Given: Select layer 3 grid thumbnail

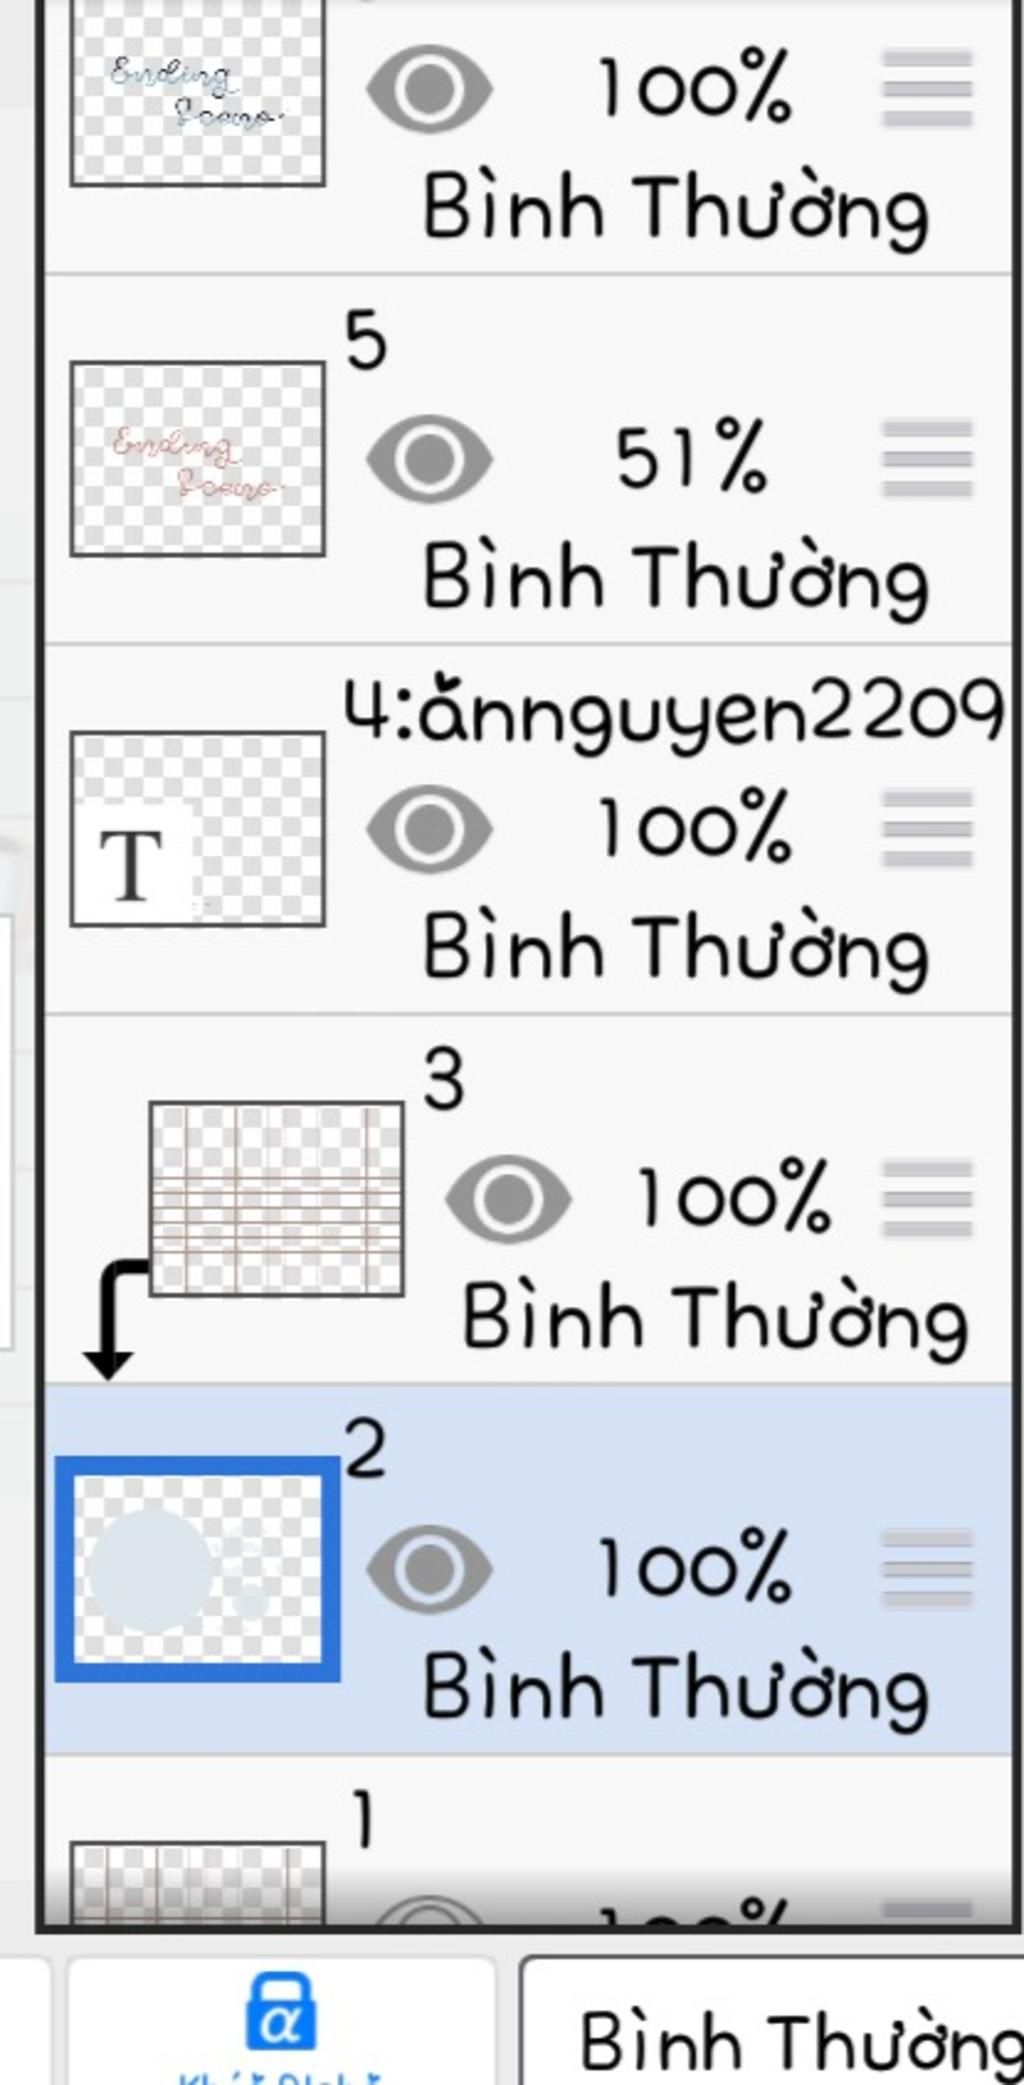Looking at the screenshot, I should pos(277,1199).
